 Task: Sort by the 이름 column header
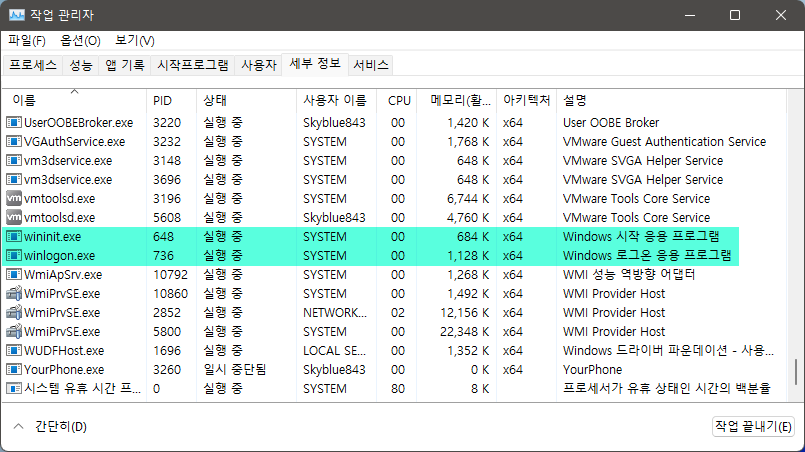(74, 101)
